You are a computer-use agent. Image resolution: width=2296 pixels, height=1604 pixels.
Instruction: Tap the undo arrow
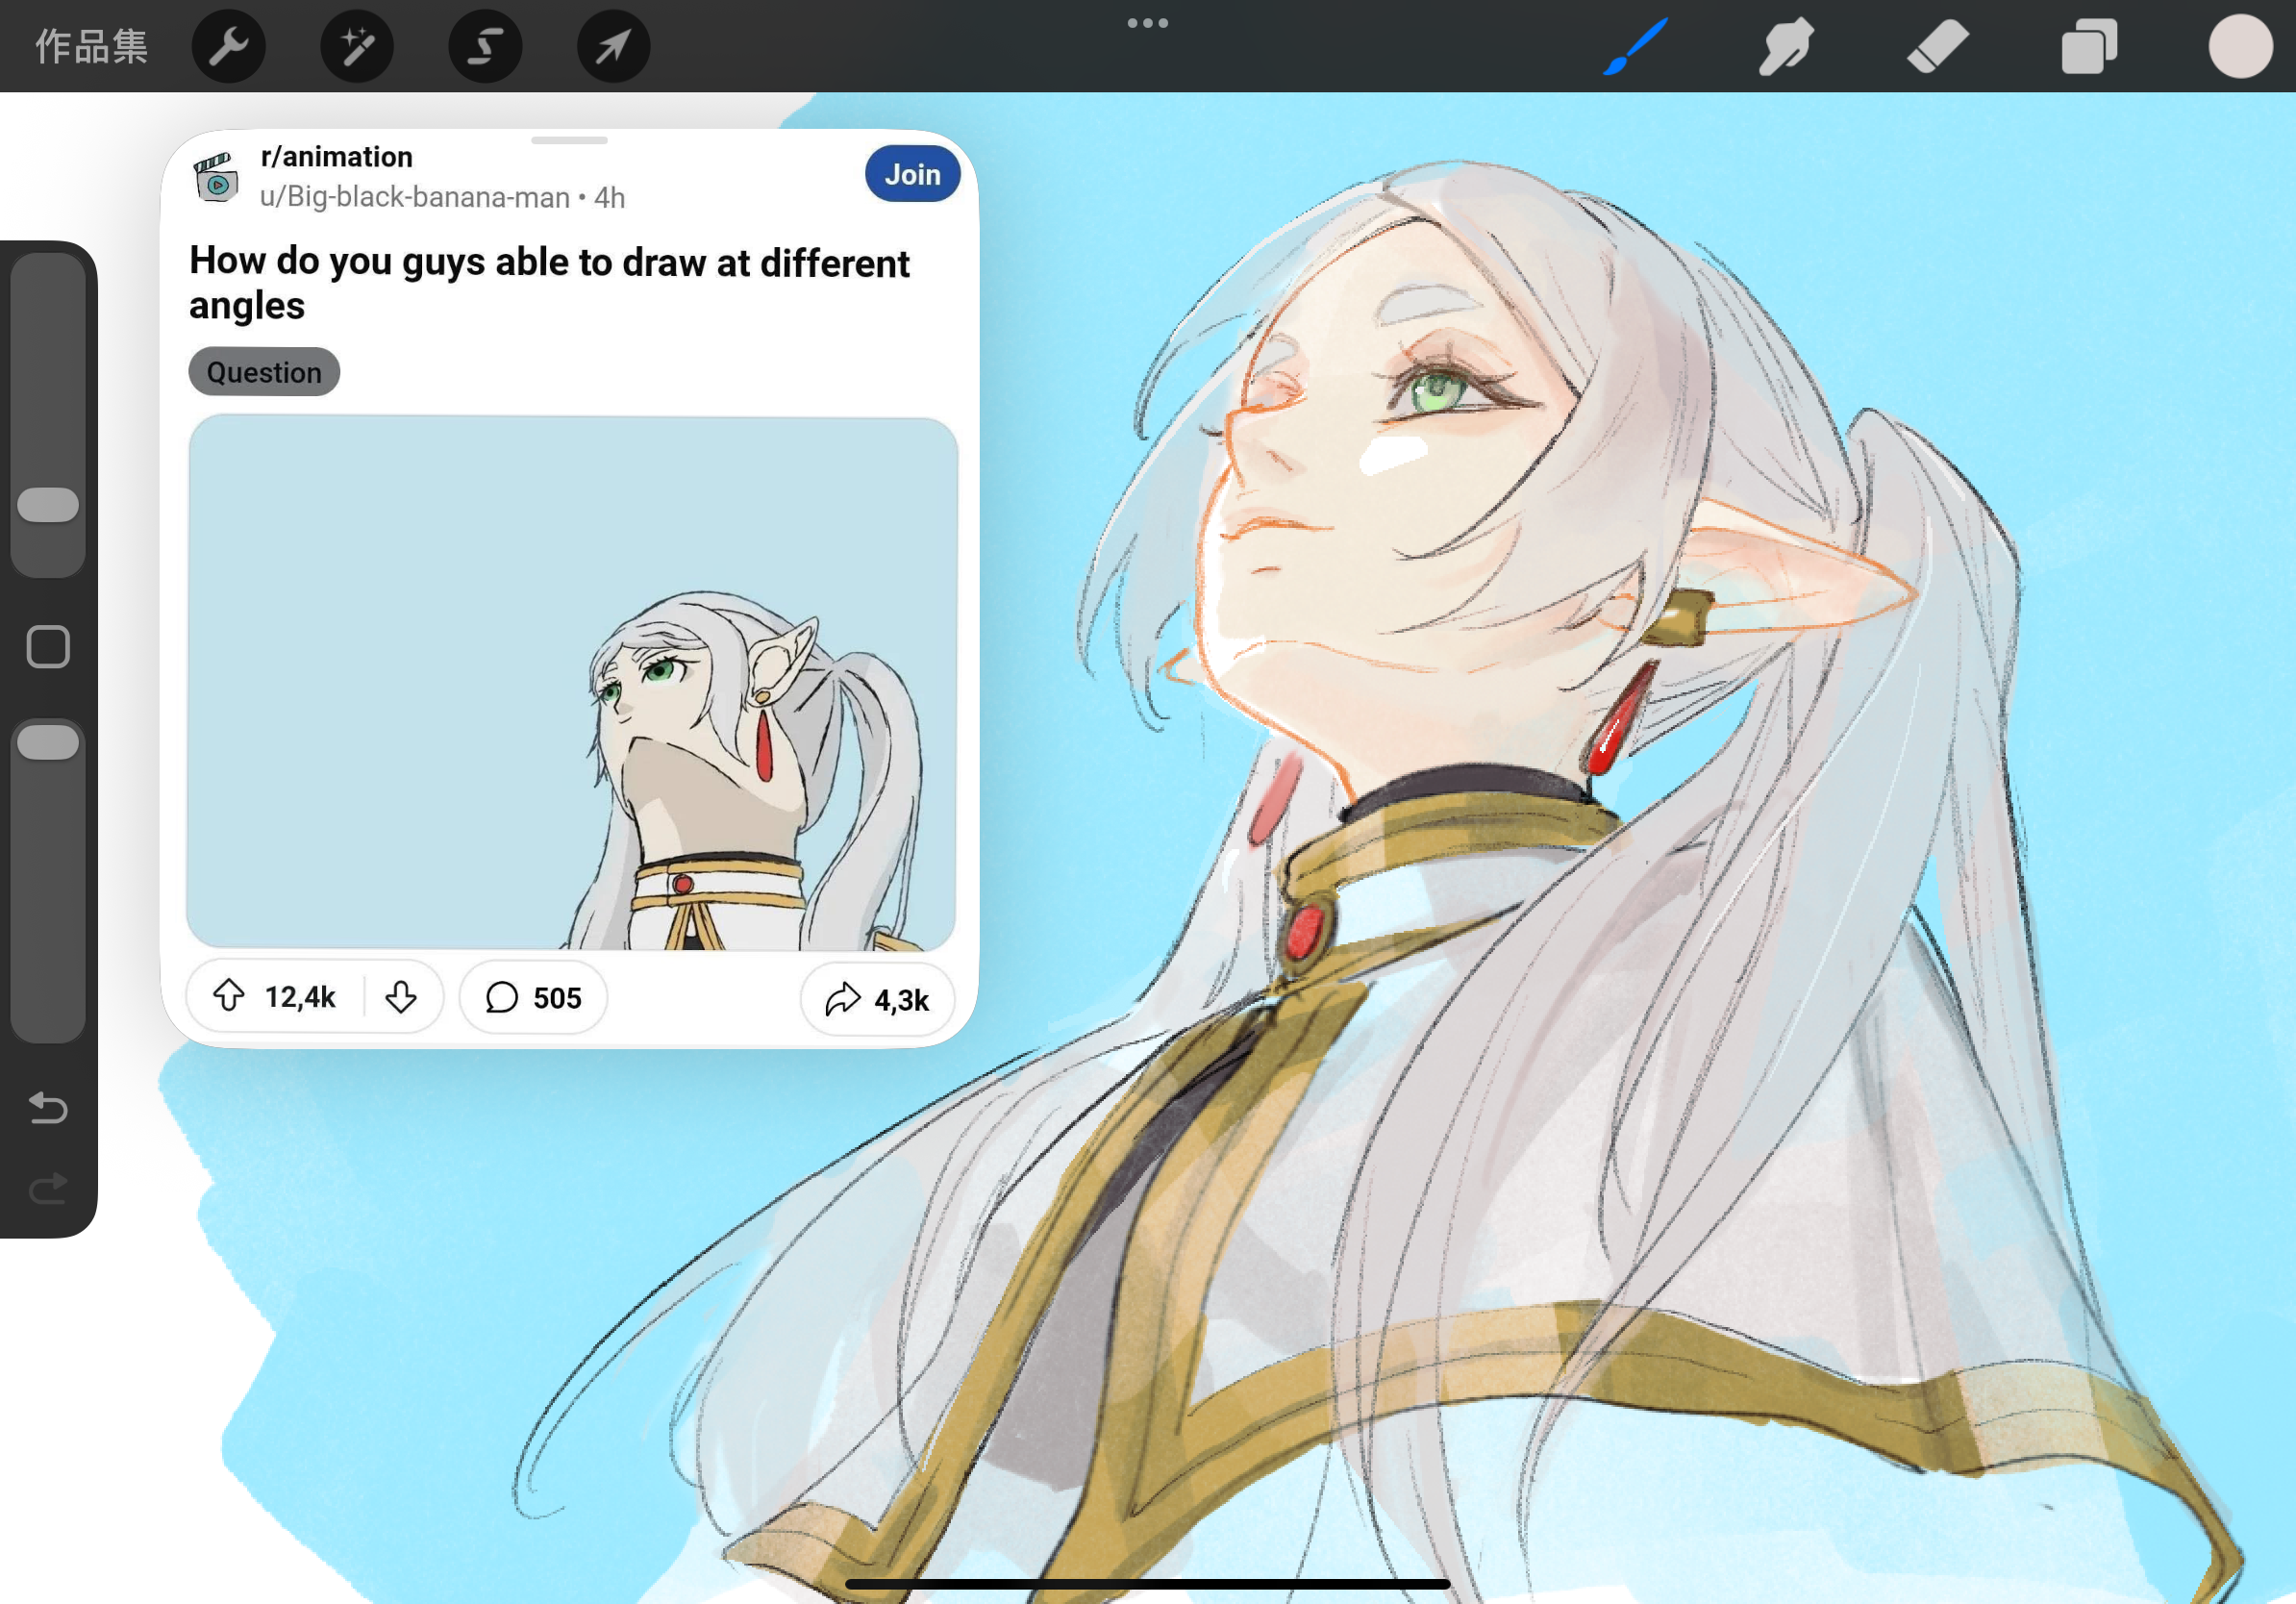click(x=48, y=1108)
